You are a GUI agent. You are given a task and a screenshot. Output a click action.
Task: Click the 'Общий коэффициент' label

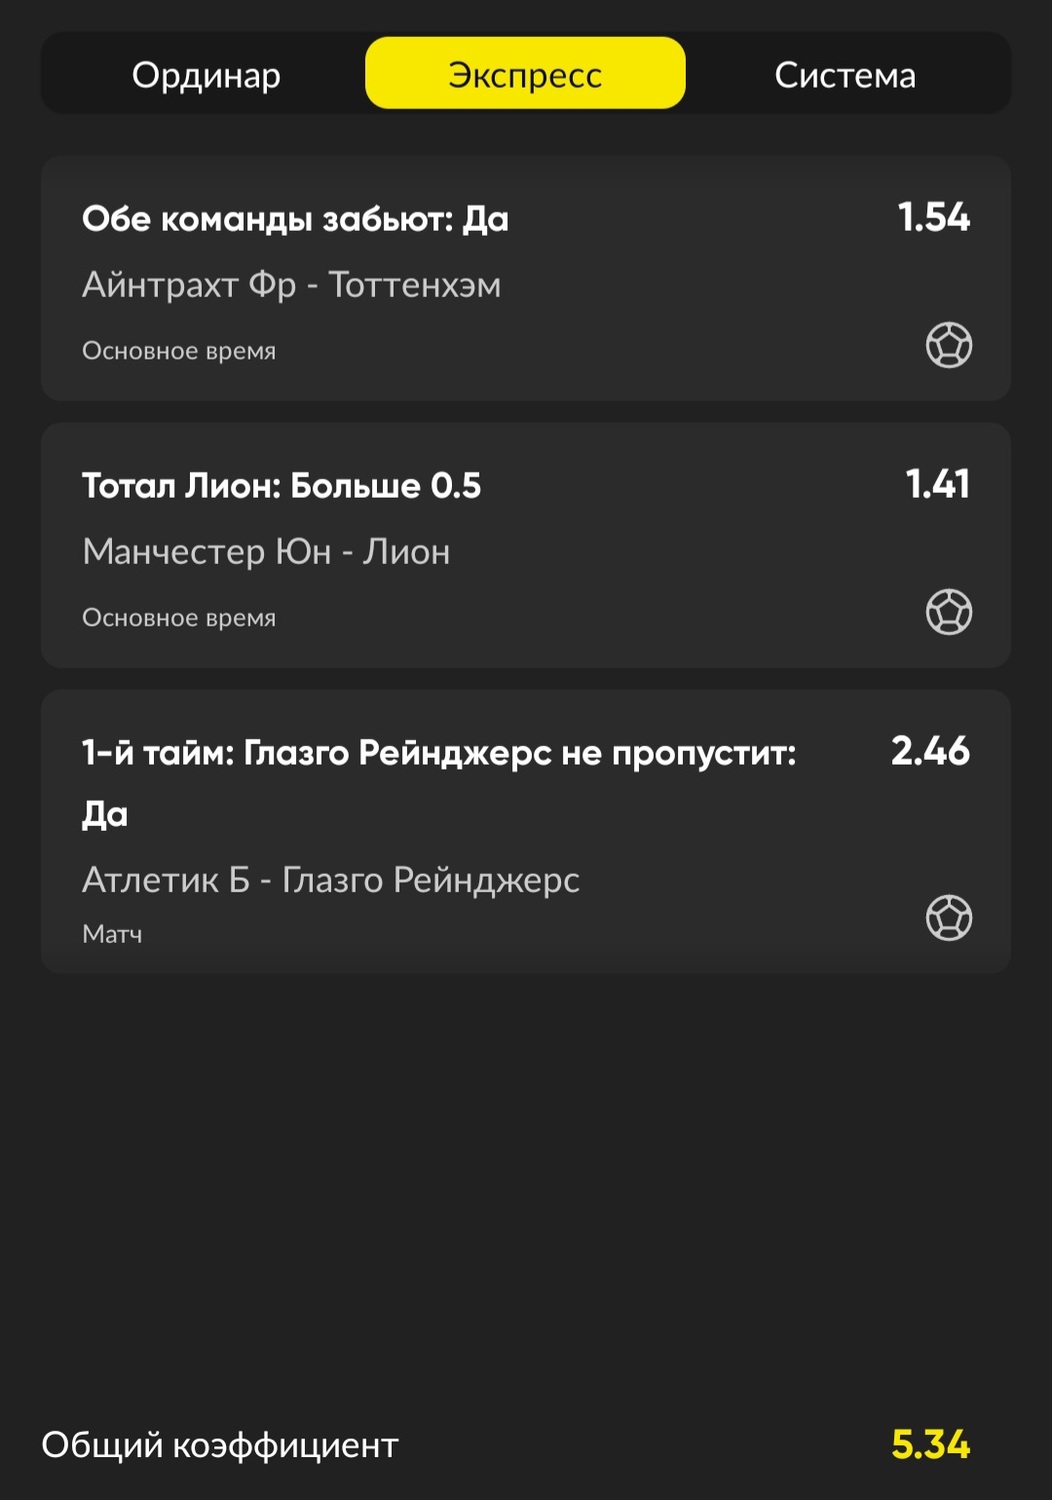pyautogui.click(x=220, y=1445)
